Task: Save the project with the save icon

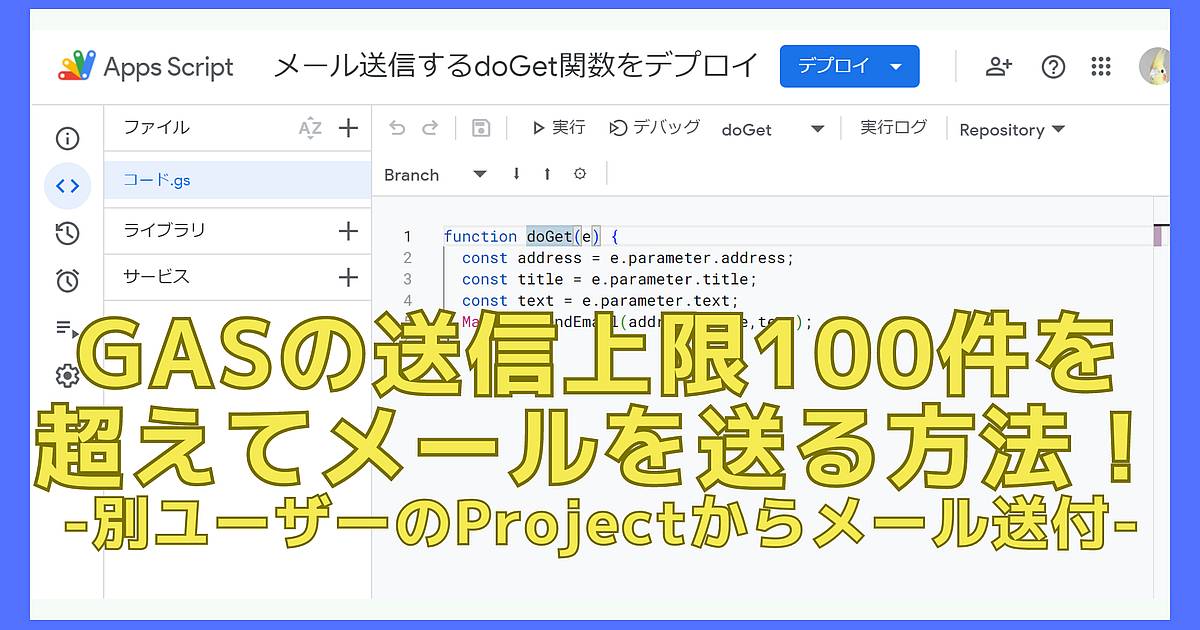Action: pos(481,127)
